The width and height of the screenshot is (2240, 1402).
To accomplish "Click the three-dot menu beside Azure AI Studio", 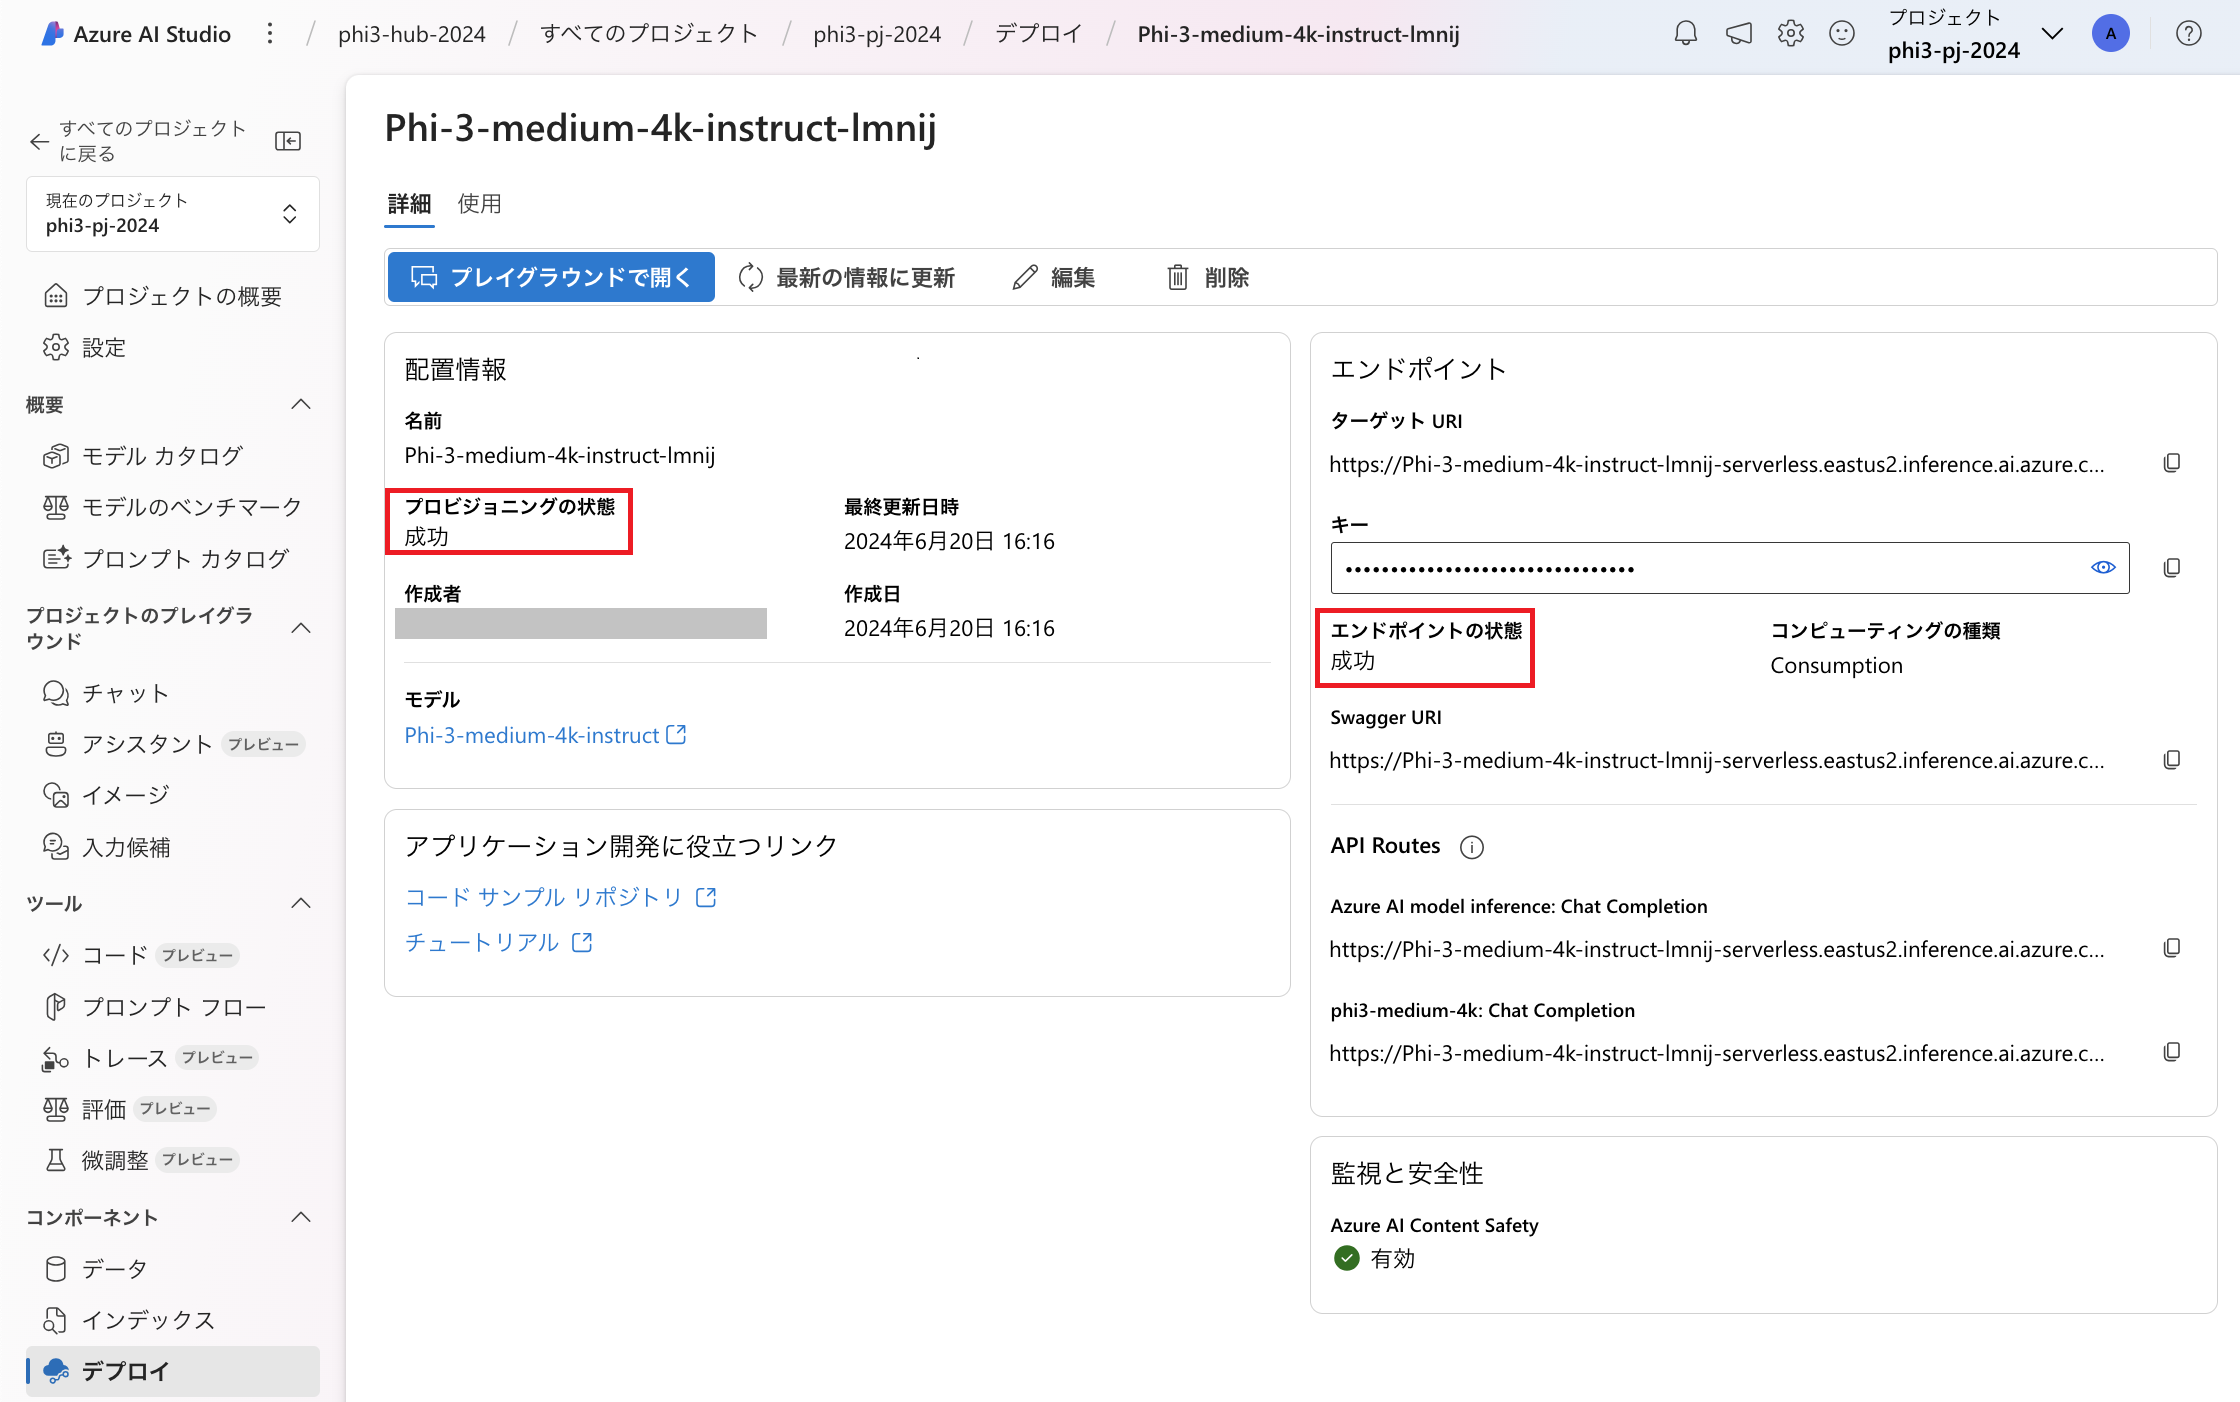I will point(270,34).
